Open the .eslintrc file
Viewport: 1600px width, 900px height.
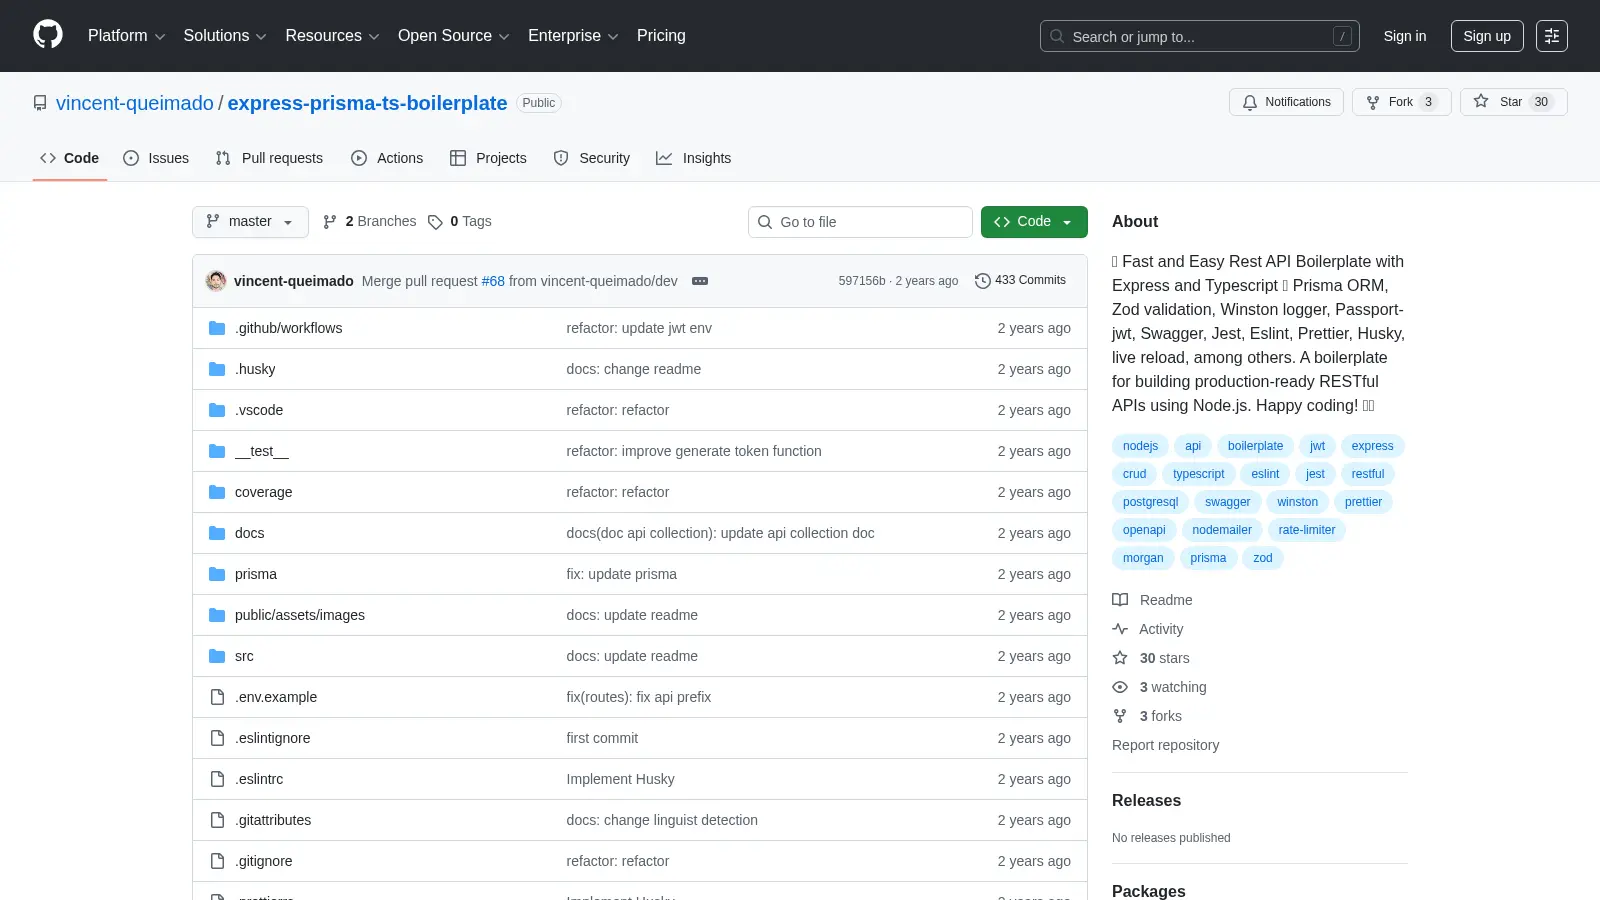point(259,779)
